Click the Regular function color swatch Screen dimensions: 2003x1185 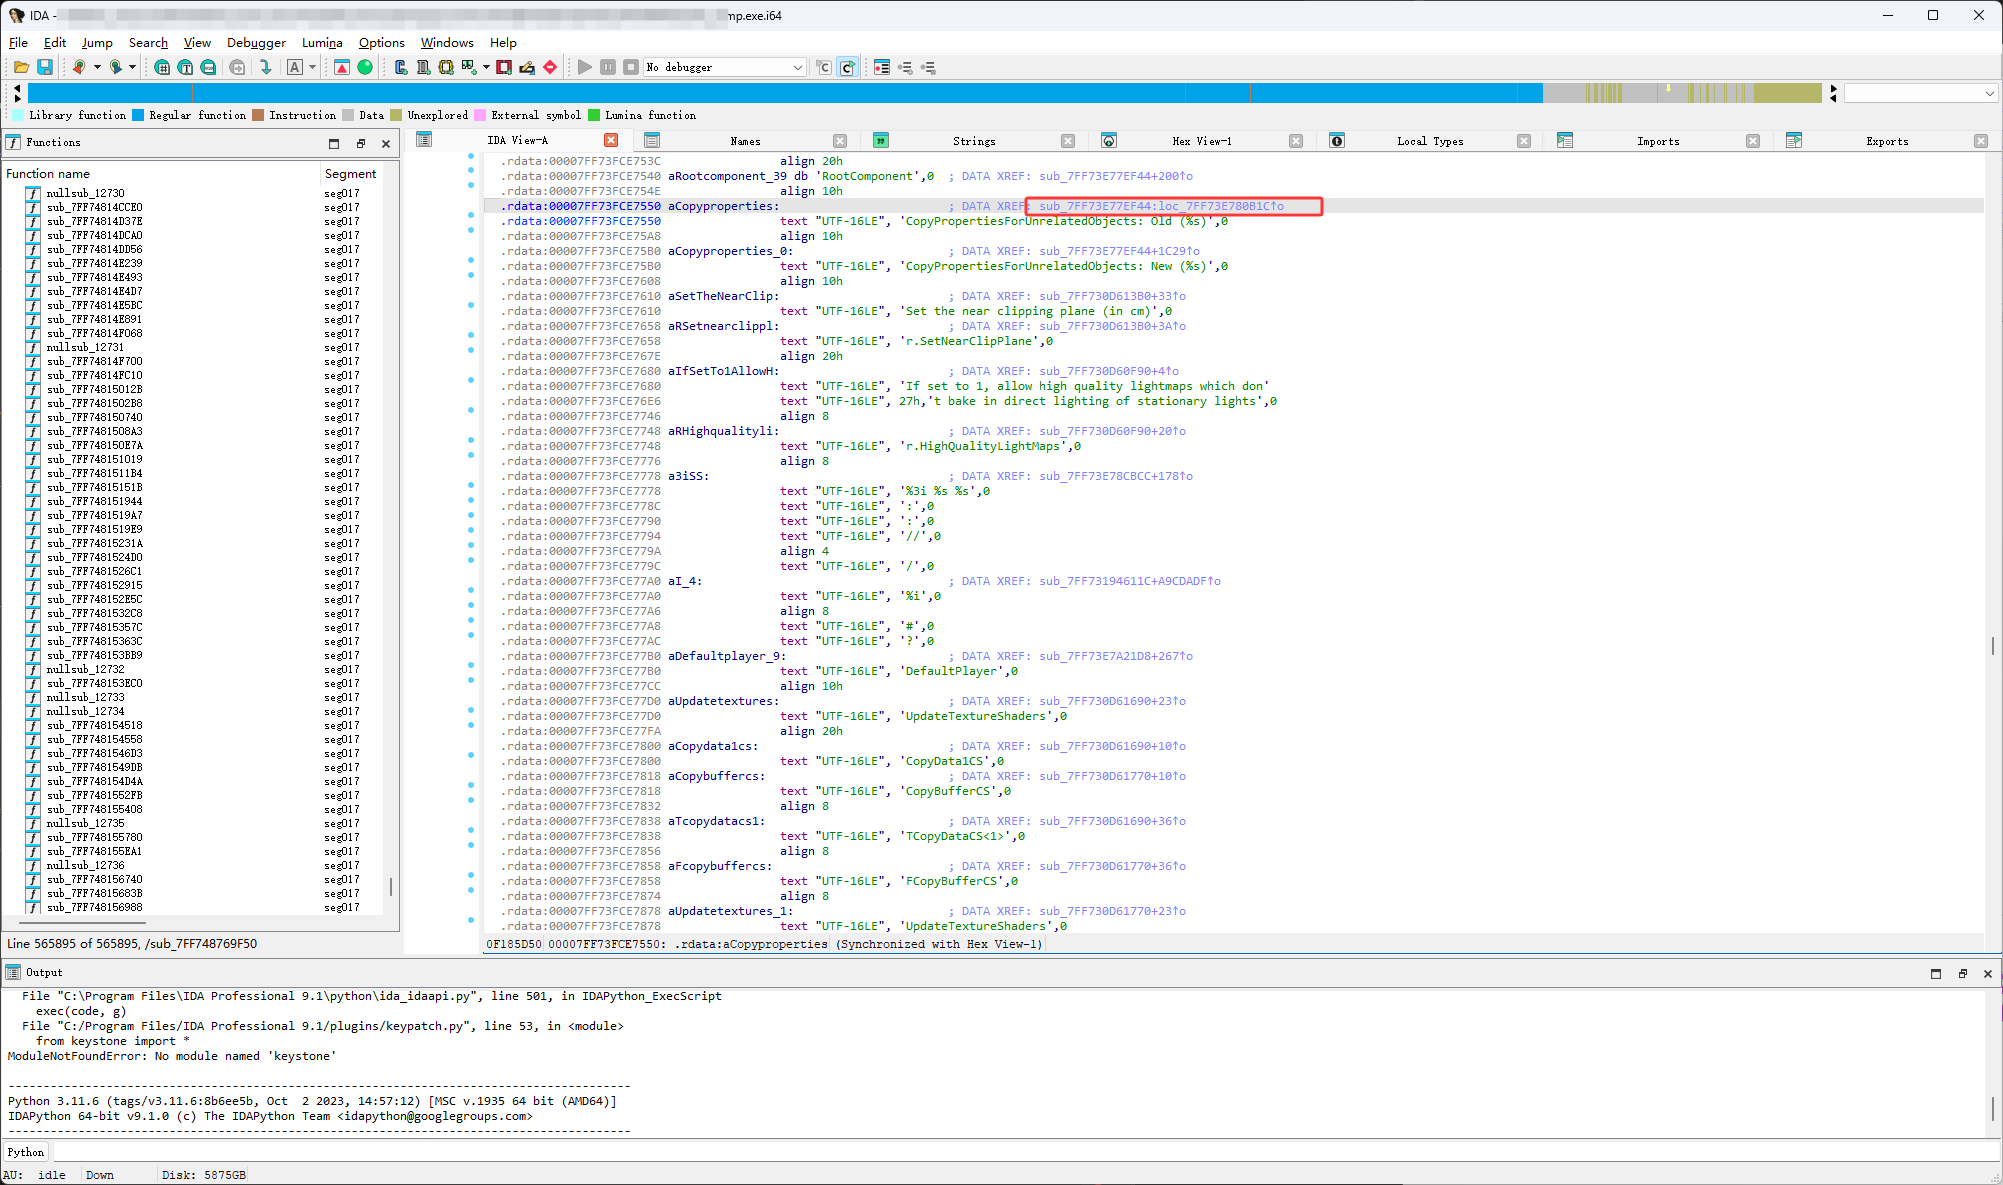coord(138,115)
